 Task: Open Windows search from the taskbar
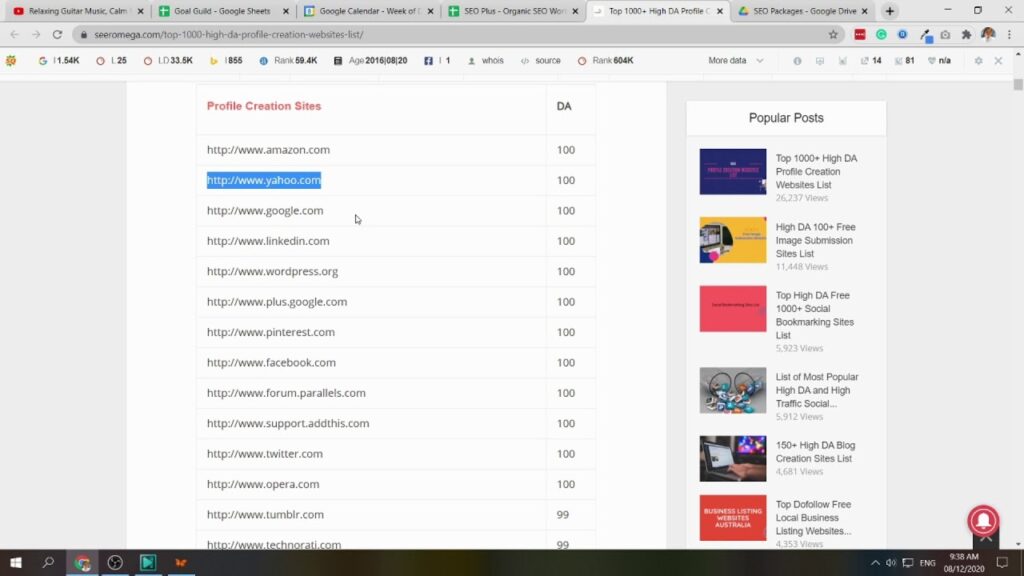48,562
